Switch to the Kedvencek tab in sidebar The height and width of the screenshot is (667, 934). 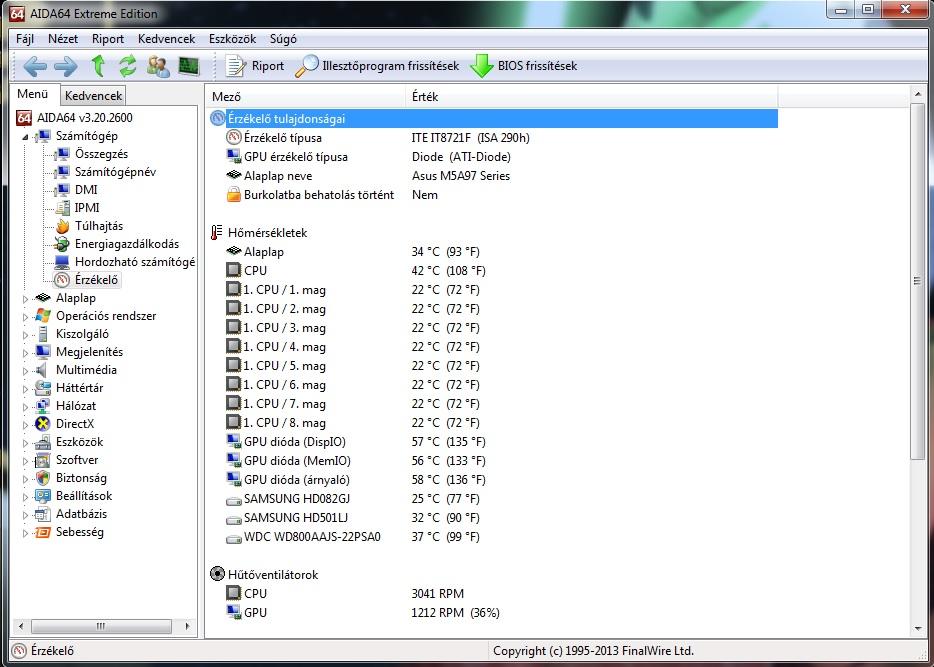tap(94, 95)
